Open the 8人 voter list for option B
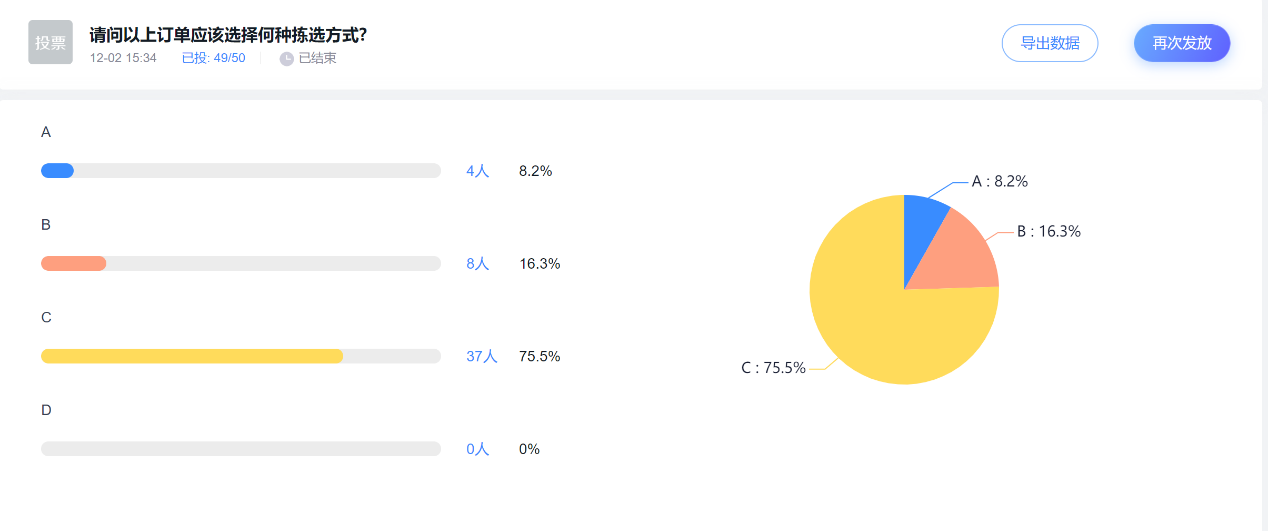The image size is (1268, 531). pyautogui.click(x=478, y=264)
